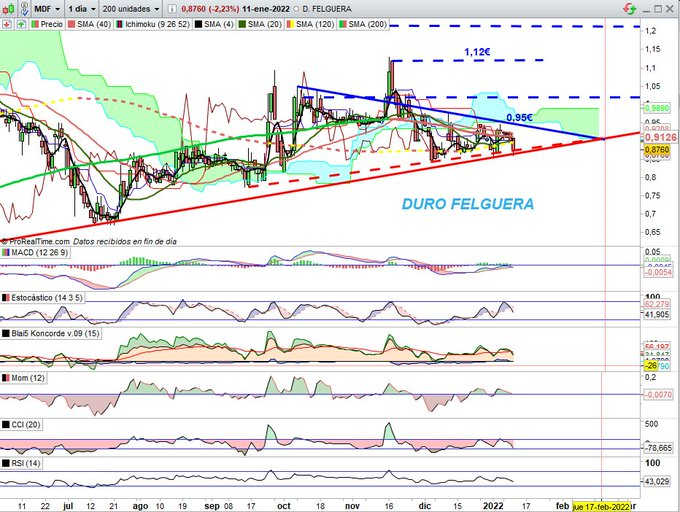The width and height of the screenshot is (680, 512).
Task: Click the green up-arrow icon in the indicator bar
Action: pos(20,24)
